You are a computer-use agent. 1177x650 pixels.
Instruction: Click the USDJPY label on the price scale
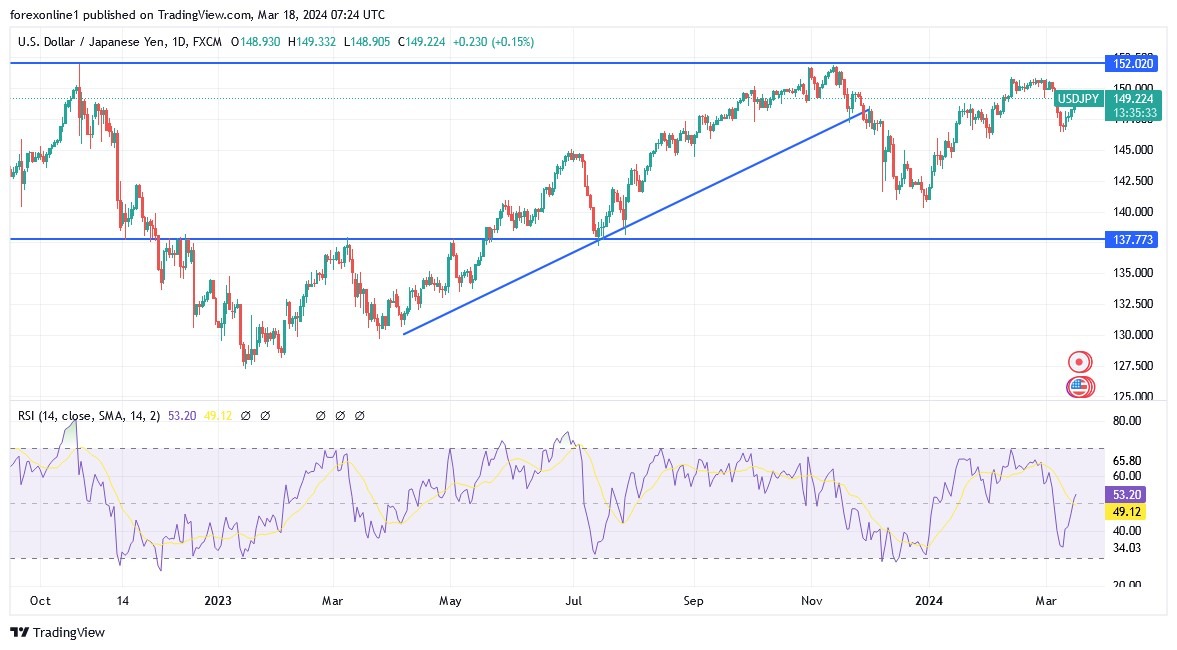pos(1078,99)
